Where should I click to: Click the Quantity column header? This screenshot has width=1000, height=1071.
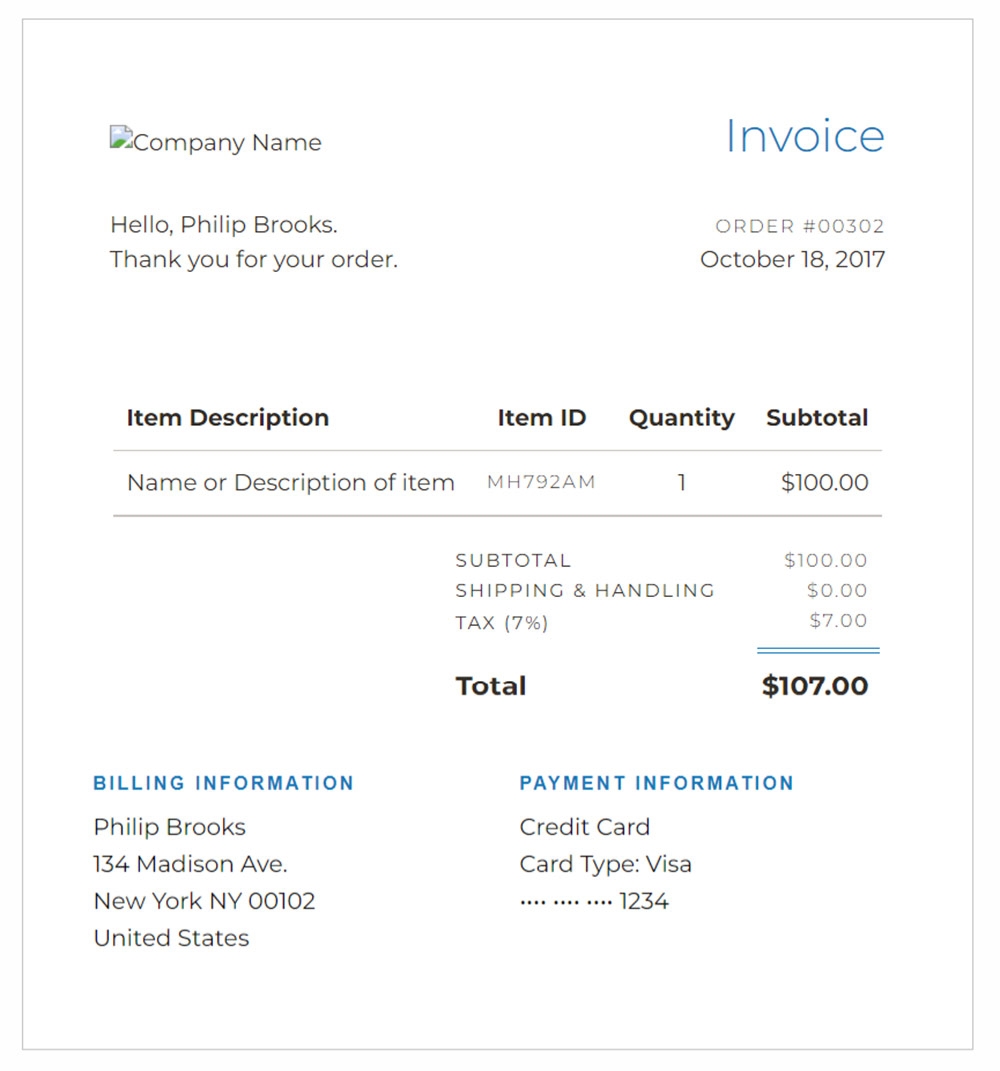681,418
